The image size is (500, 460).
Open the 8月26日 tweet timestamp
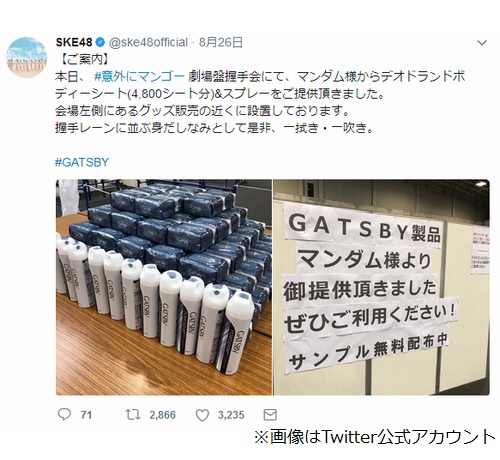point(221,42)
